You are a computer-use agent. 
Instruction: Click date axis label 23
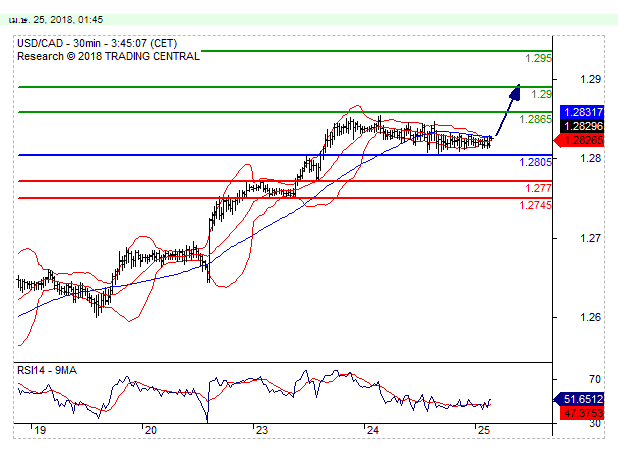[262, 430]
